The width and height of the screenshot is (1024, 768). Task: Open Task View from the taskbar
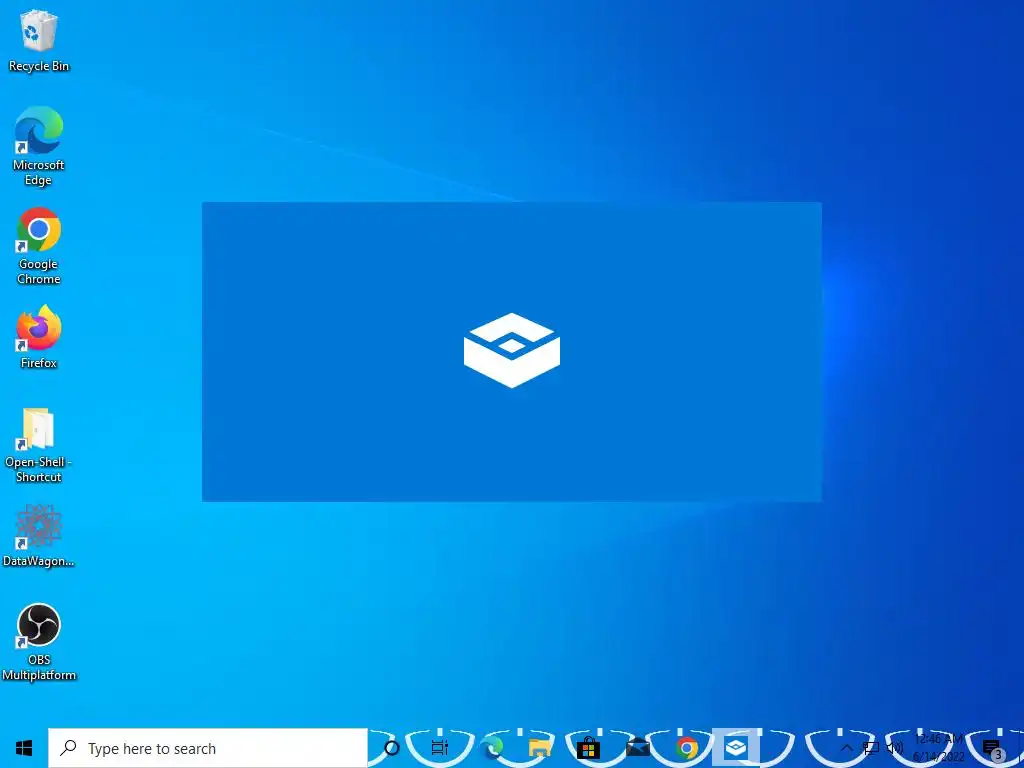pos(440,748)
